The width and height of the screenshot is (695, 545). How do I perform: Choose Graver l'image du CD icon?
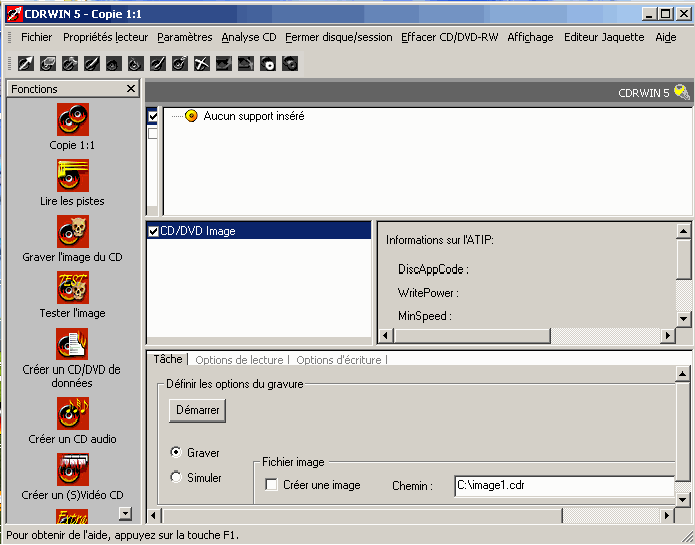click(73, 231)
